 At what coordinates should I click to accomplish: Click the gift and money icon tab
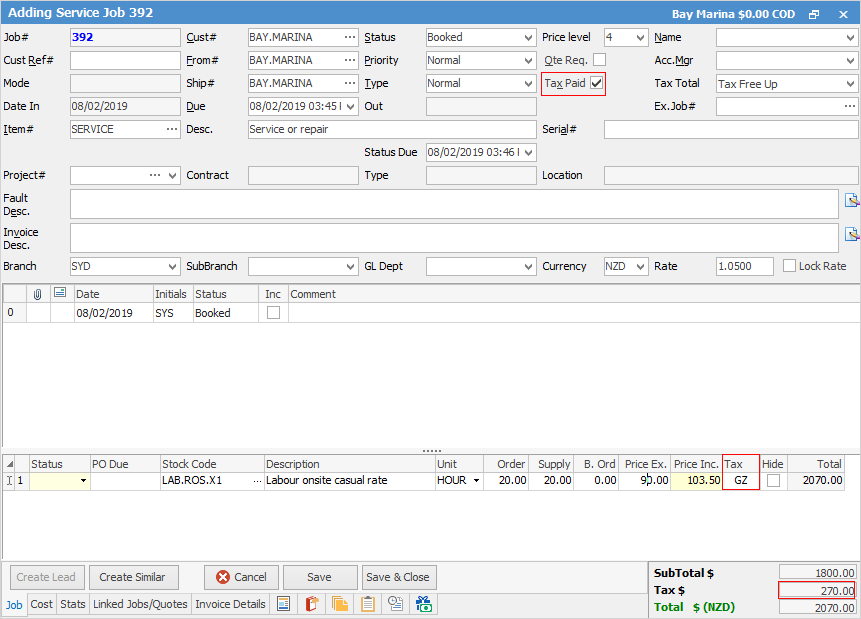pyautogui.click(x=424, y=604)
